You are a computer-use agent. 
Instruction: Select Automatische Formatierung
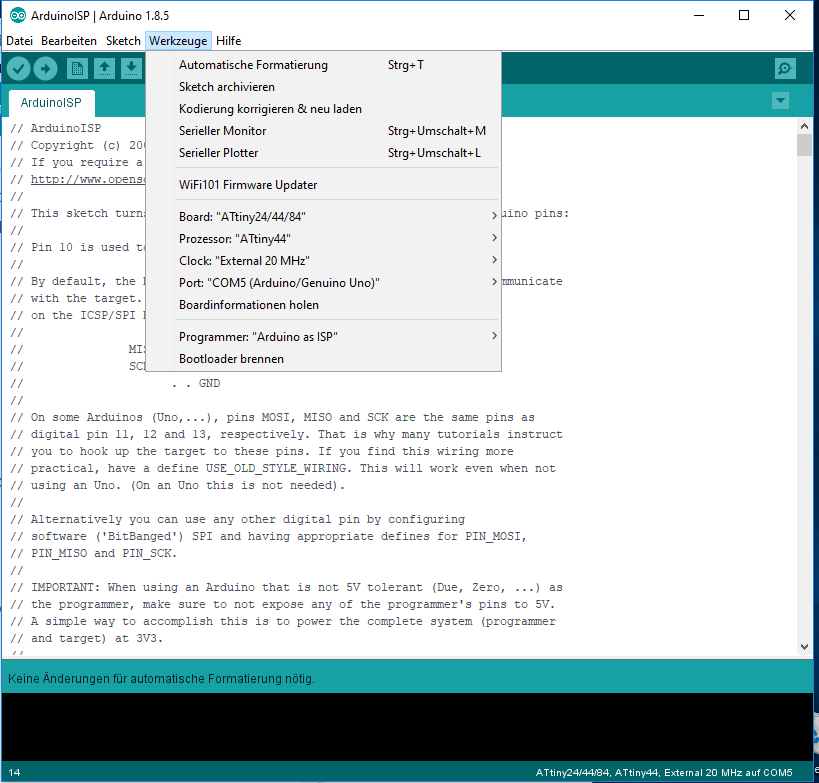pos(323,65)
